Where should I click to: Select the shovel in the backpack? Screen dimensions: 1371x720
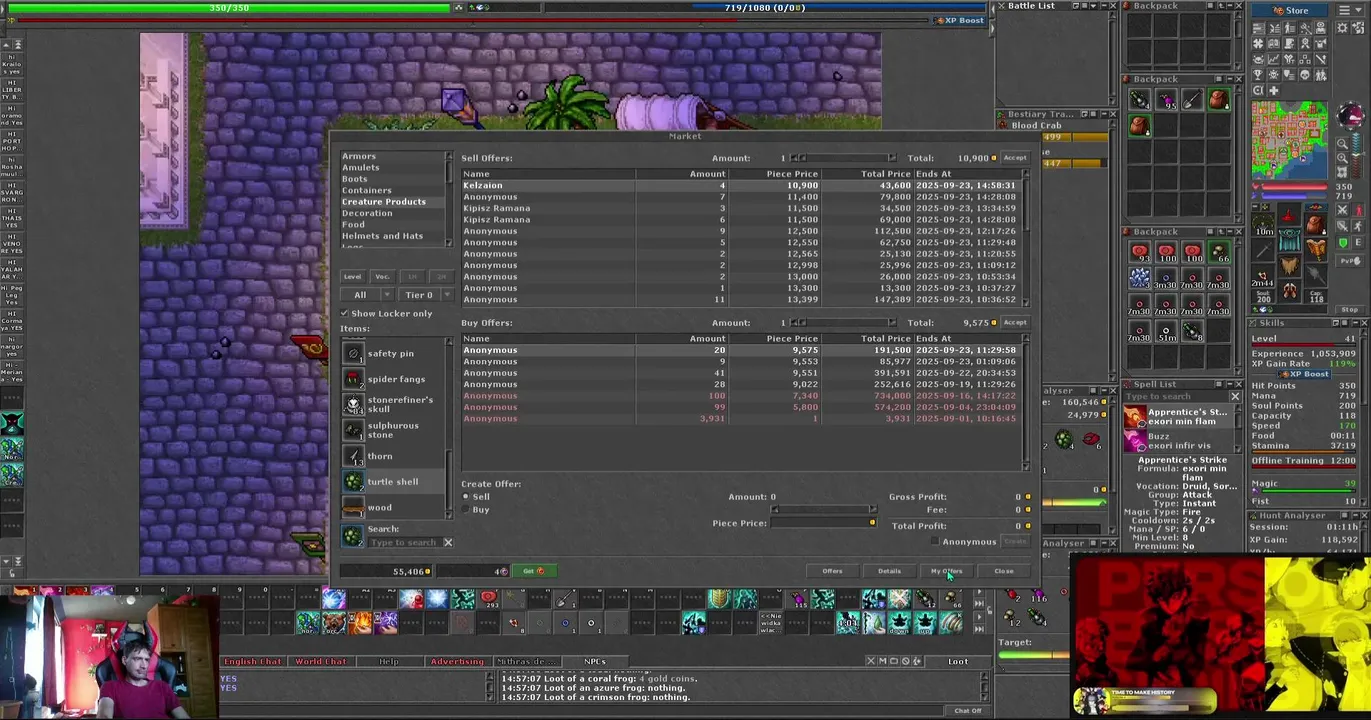pos(1192,99)
